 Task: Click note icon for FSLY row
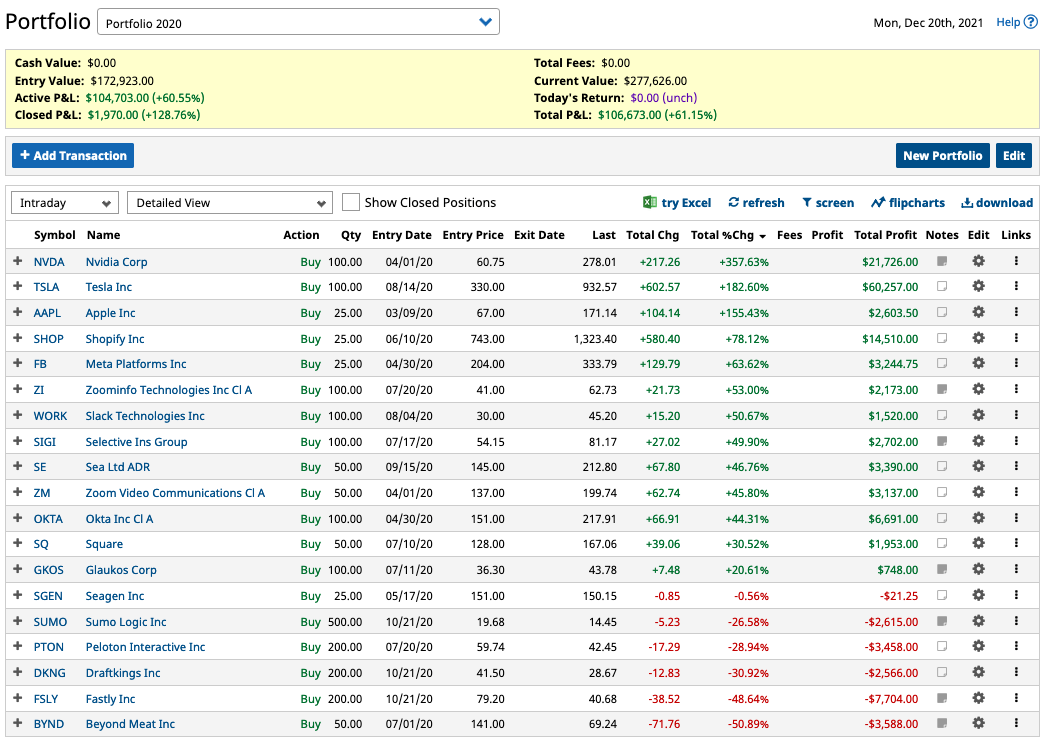[x=942, y=698]
